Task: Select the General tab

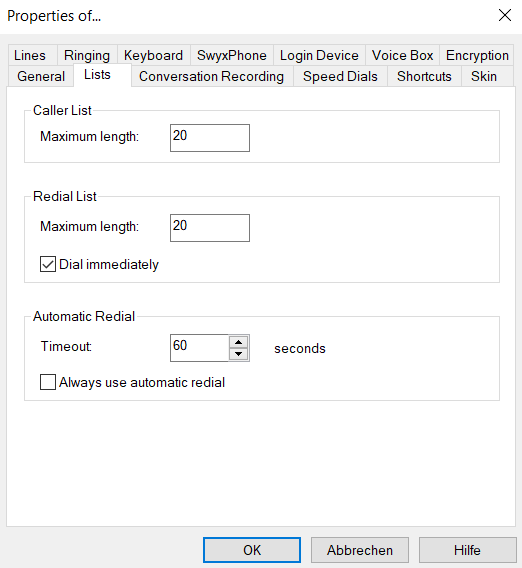Action: (x=41, y=76)
